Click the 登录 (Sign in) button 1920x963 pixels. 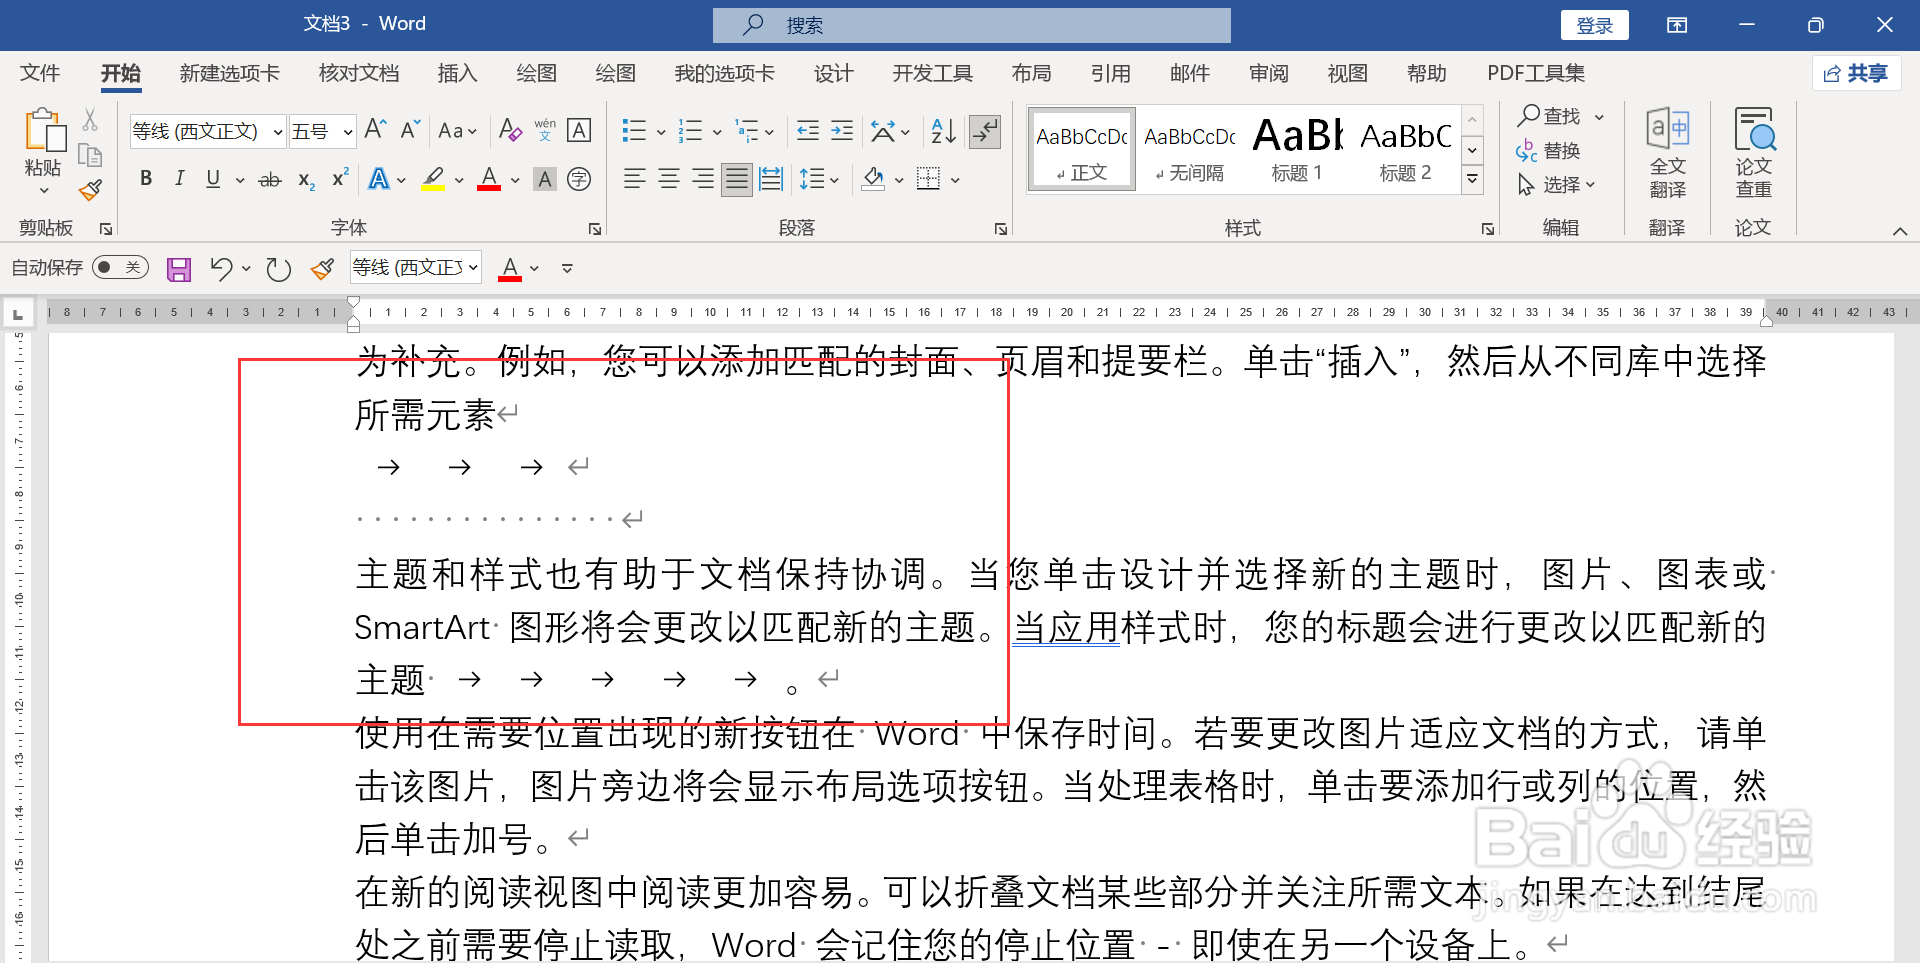tap(1594, 25)
